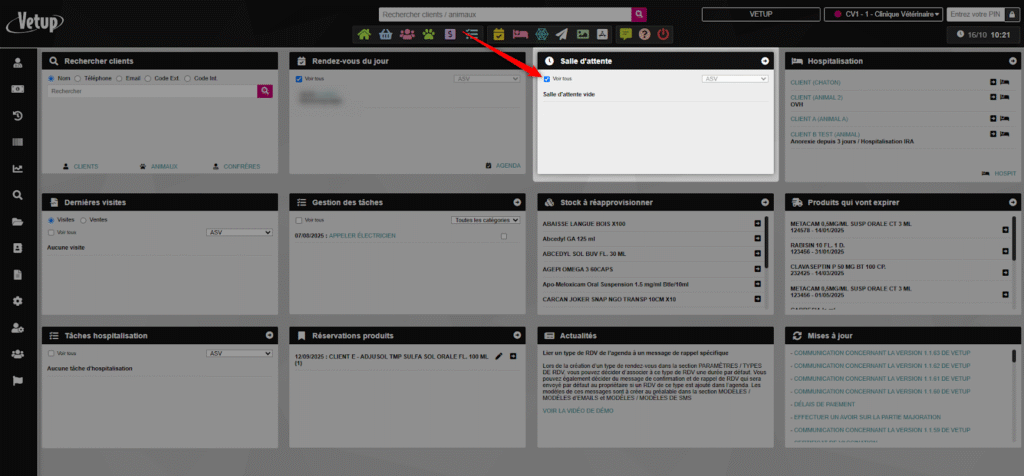
Task: Click the green home icon in toolbar
Action: point(364,34)
